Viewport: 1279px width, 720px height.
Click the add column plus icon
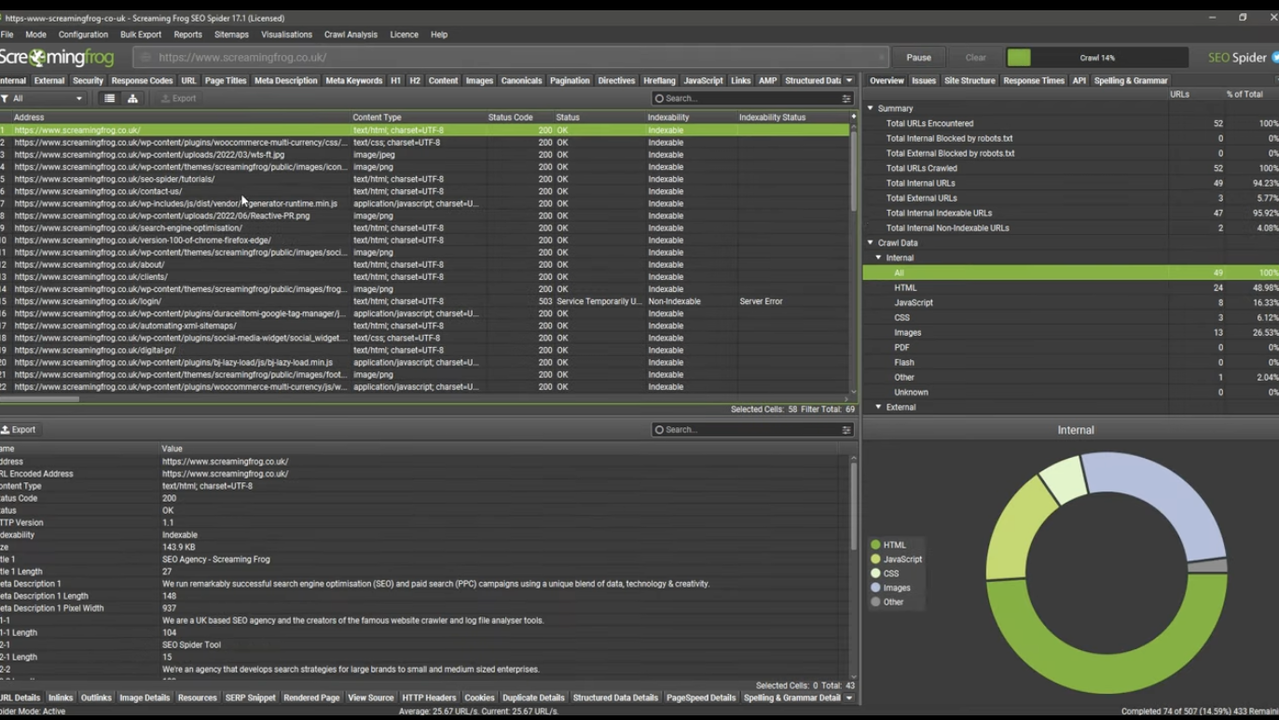click(853, 117)
